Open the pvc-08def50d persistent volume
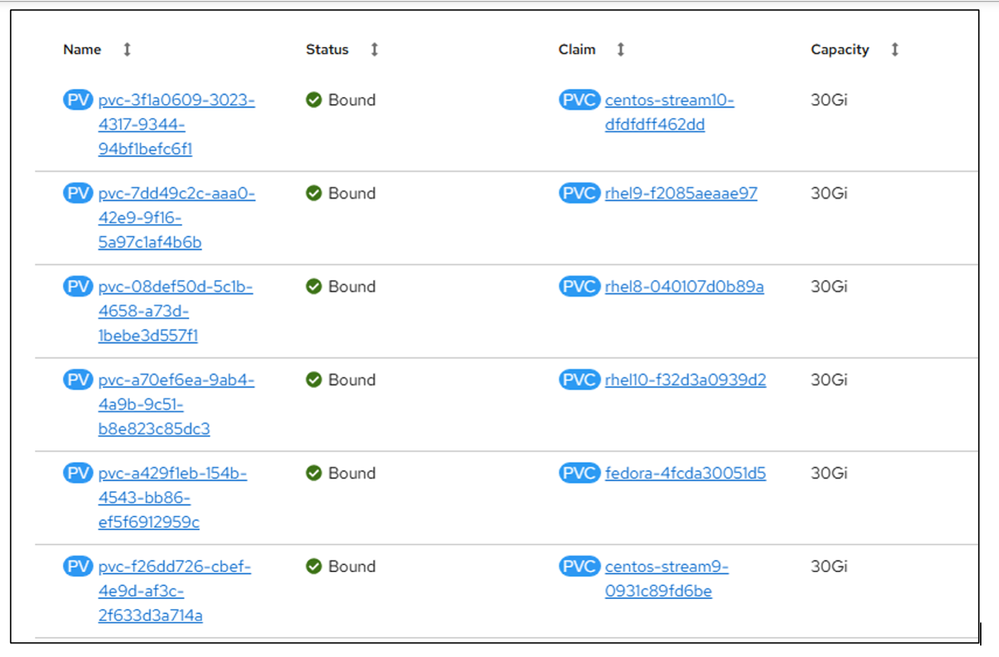 coord(173,286)
